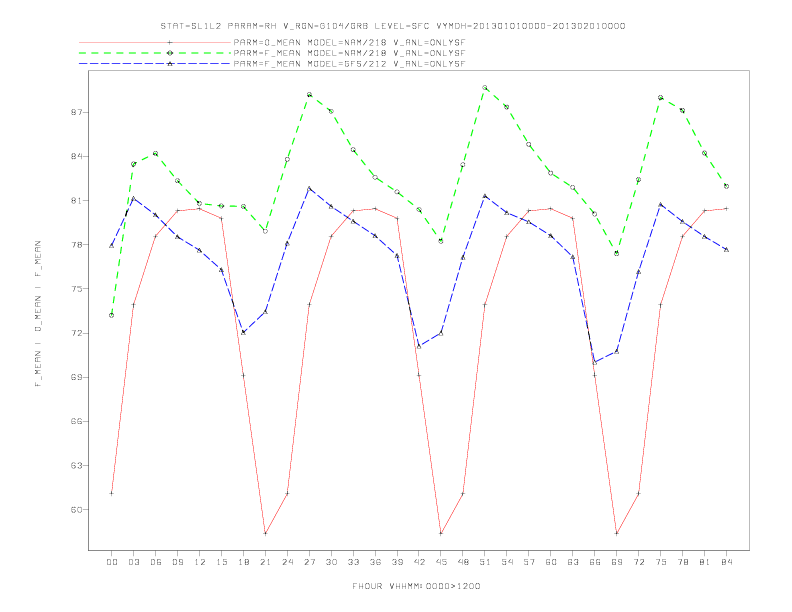Click the x-axis tick label 84

(727, 562)
